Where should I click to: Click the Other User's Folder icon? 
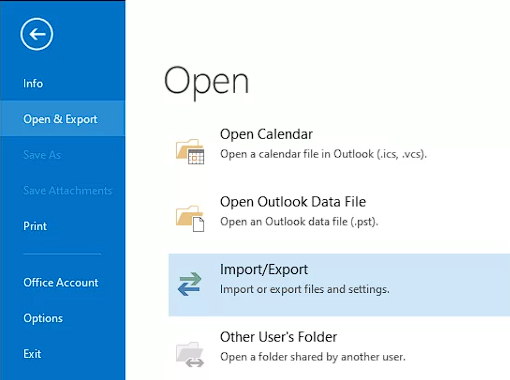[190, 354]
